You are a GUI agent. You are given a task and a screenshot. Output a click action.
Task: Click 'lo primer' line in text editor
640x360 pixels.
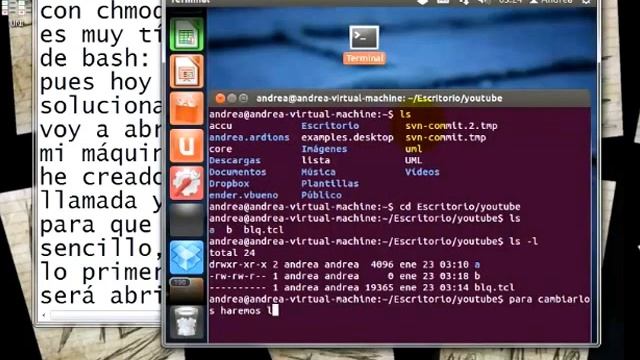pyautogui.click(x=101, y=272)
